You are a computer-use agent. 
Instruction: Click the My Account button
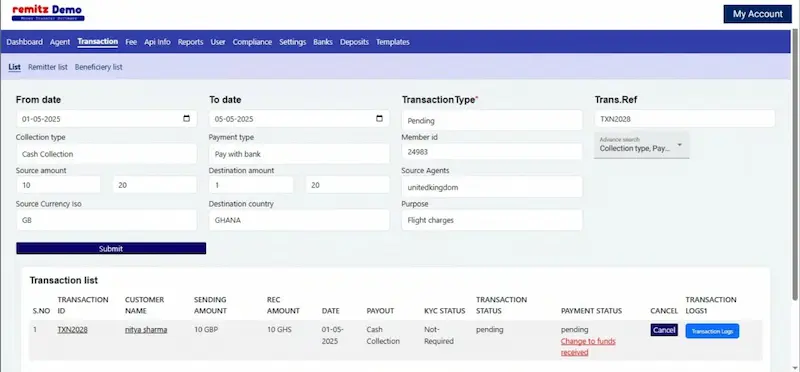[x=758, y=14]
